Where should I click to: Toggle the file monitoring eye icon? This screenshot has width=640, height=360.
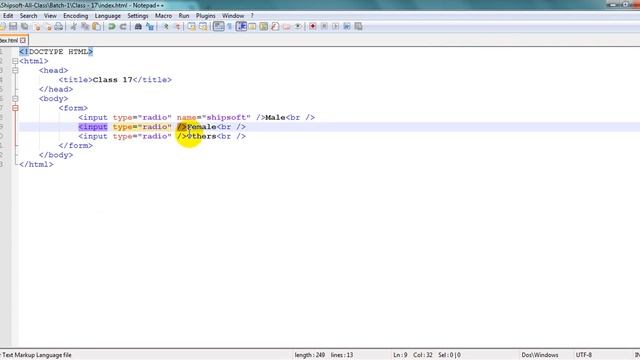click(298, 27)
